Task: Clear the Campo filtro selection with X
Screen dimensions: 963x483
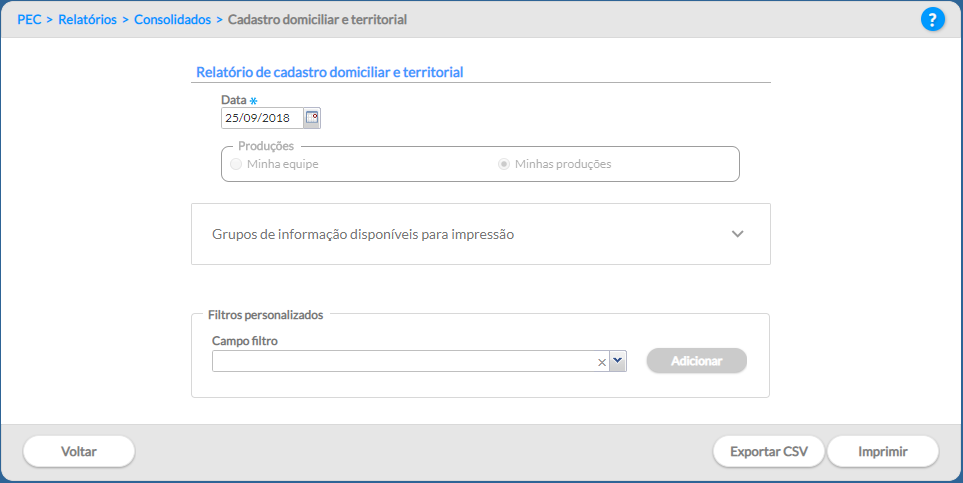Action: 602,363
